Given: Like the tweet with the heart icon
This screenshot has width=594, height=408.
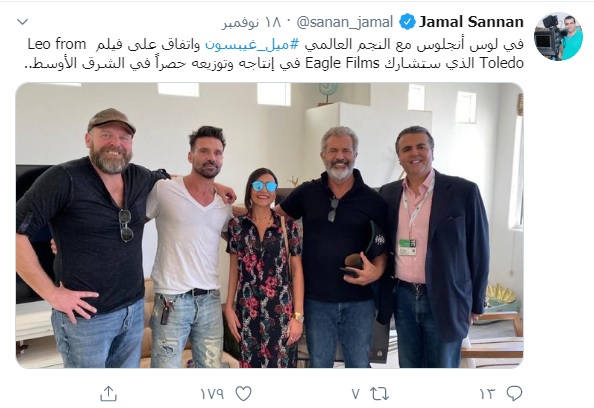Looking at the screenshot, I should [243, 394].
